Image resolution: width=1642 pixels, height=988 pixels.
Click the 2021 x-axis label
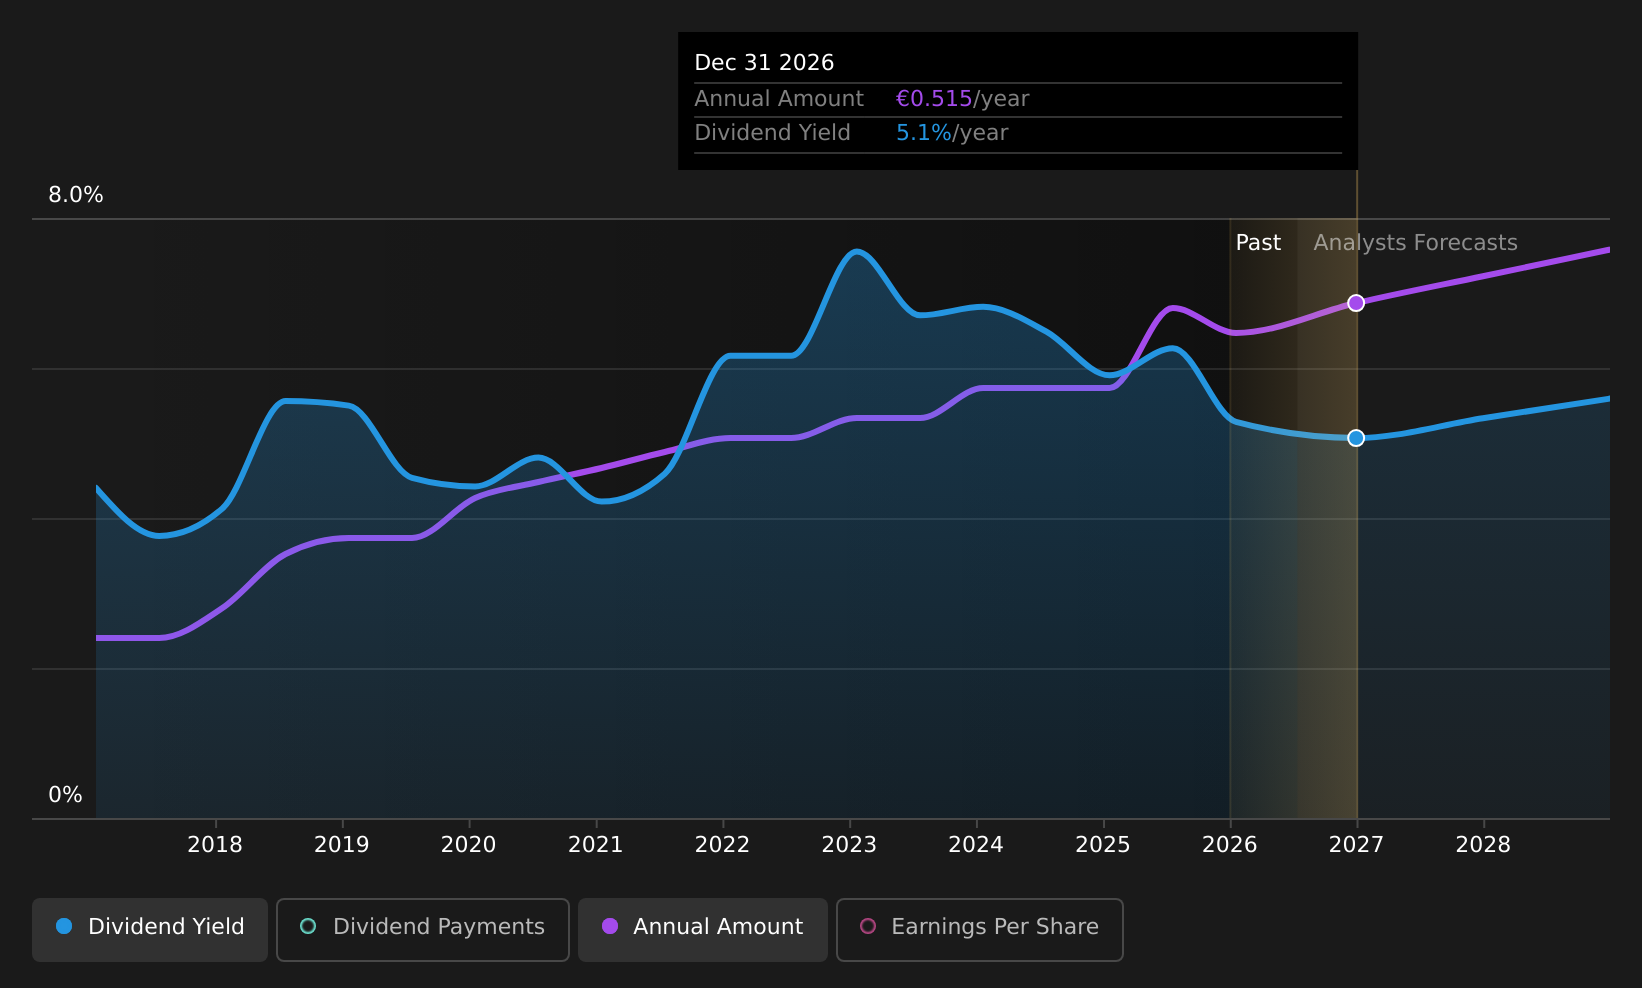click(x=596, y=845)
